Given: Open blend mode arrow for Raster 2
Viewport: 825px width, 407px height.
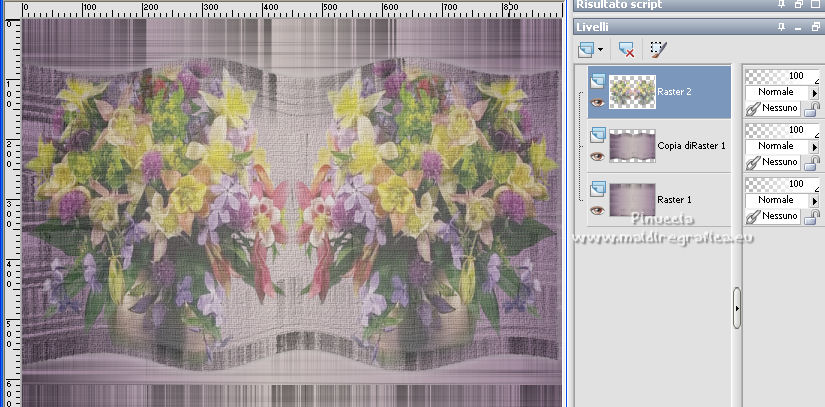Looking at the screenshot, I should [816, 93].
